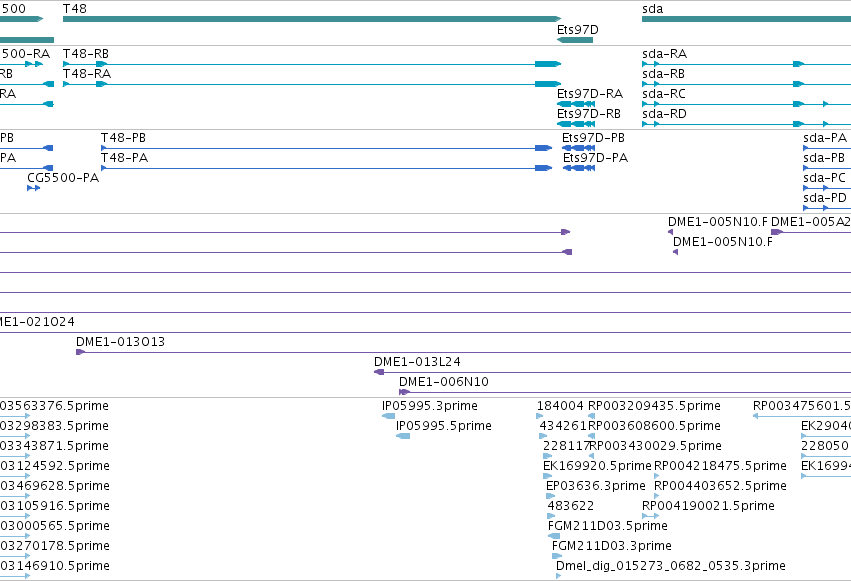851x581 pixels.
Task: Click the DME1-006N10 arrow glyph
Action: (x=404, y=392)
